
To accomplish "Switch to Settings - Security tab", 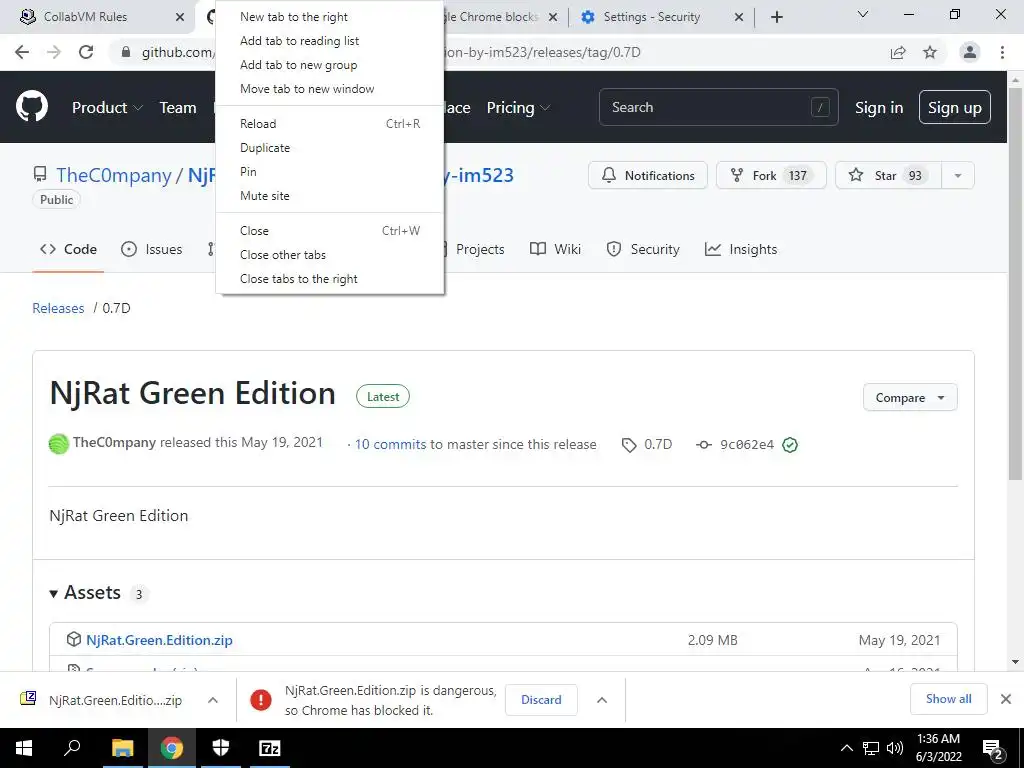I will (x=660, y=17).
